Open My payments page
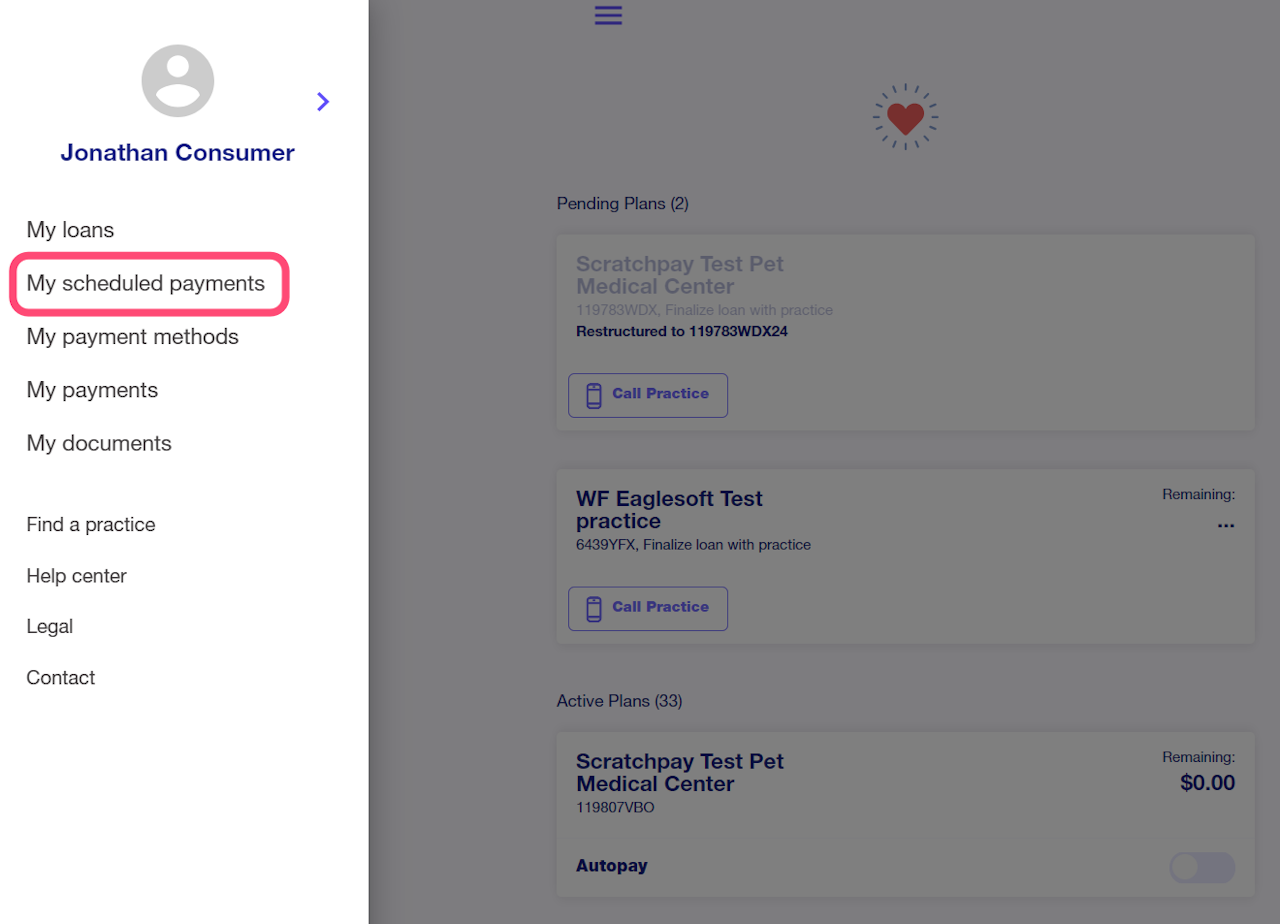 click(93, 390)
